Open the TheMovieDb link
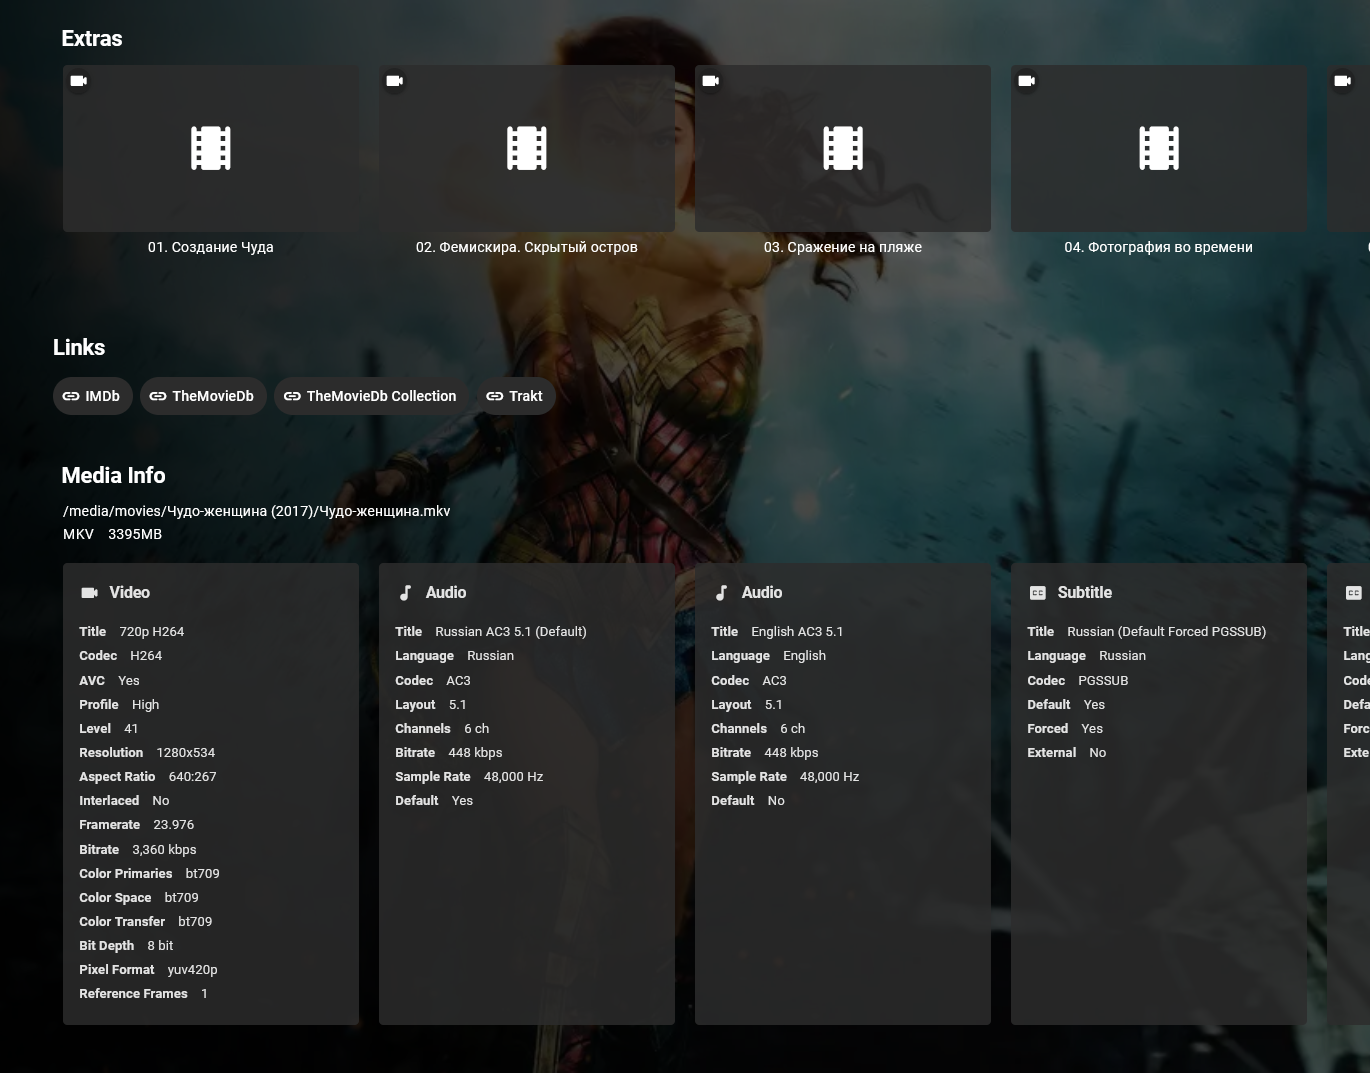Viewport: 1370px width, 1073px height. point(203,396)
